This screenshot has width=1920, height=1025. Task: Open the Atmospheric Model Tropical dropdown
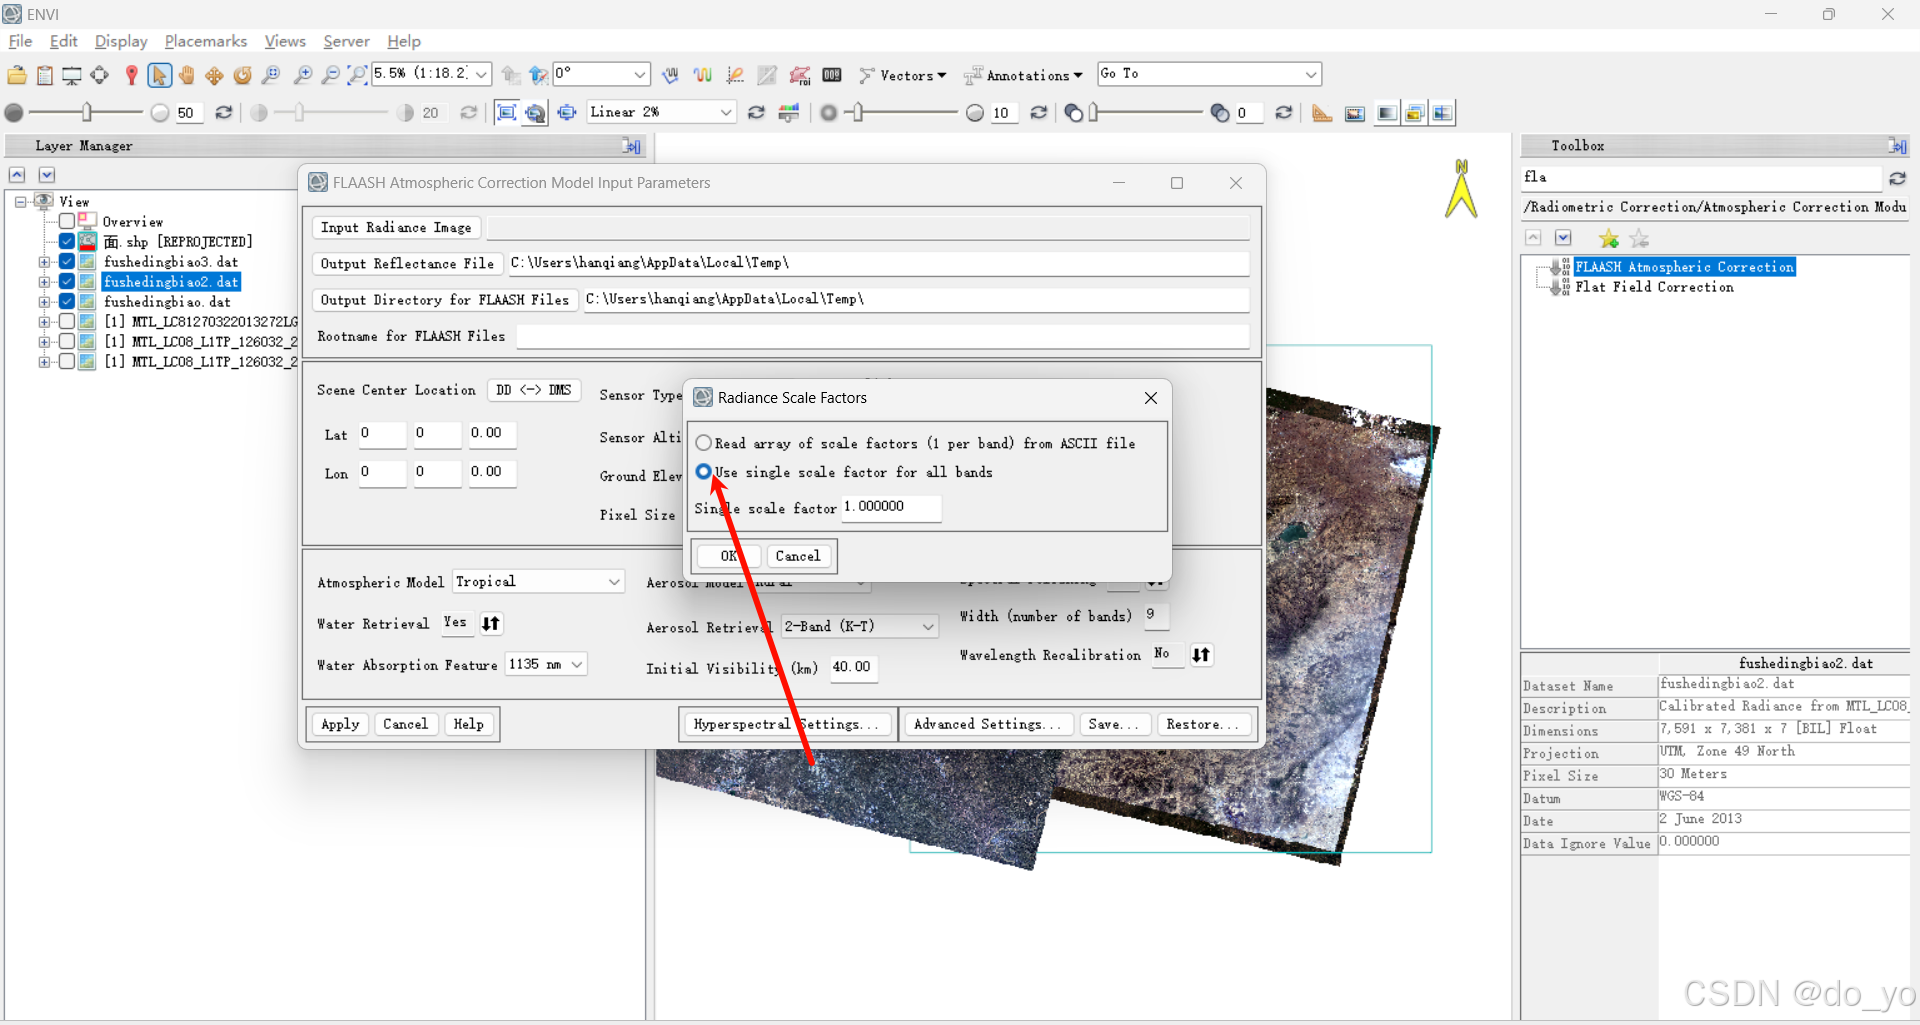(x=614, y=582)
